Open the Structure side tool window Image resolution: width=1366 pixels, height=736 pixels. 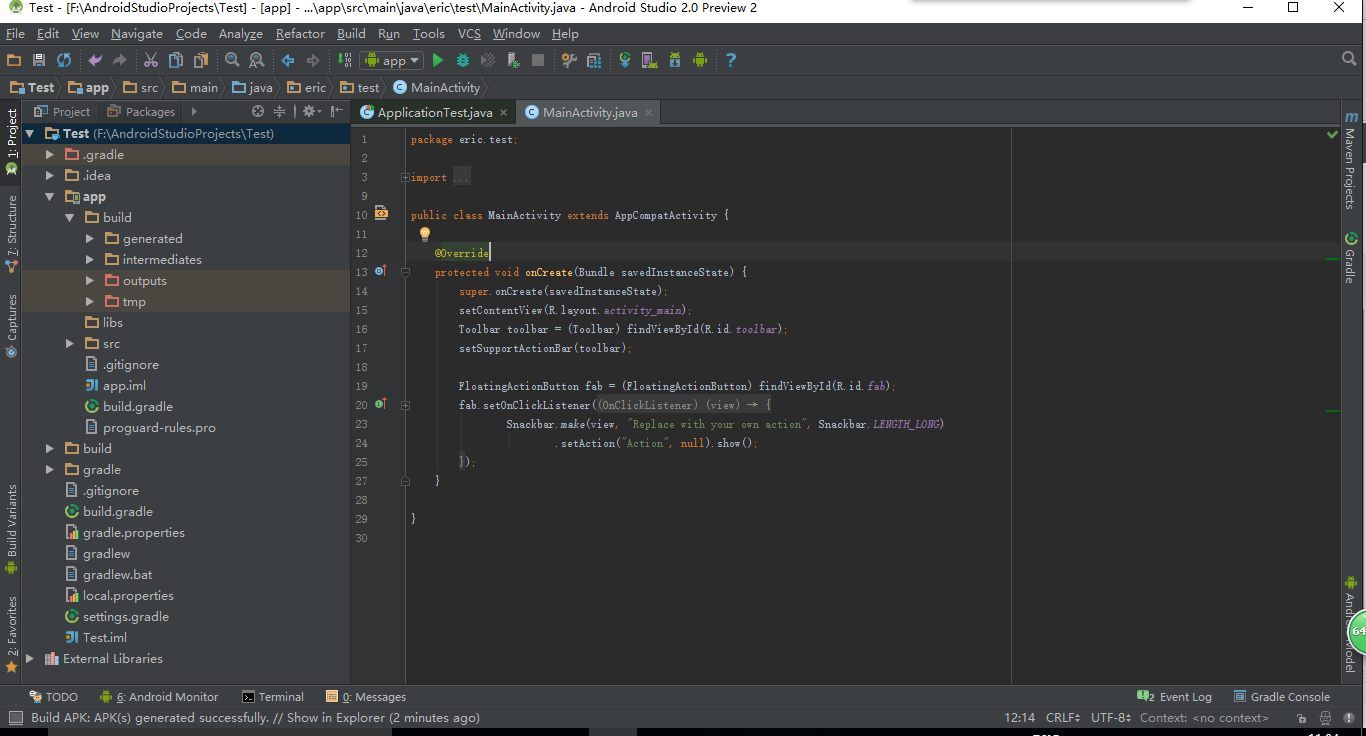tap(11, 232)
